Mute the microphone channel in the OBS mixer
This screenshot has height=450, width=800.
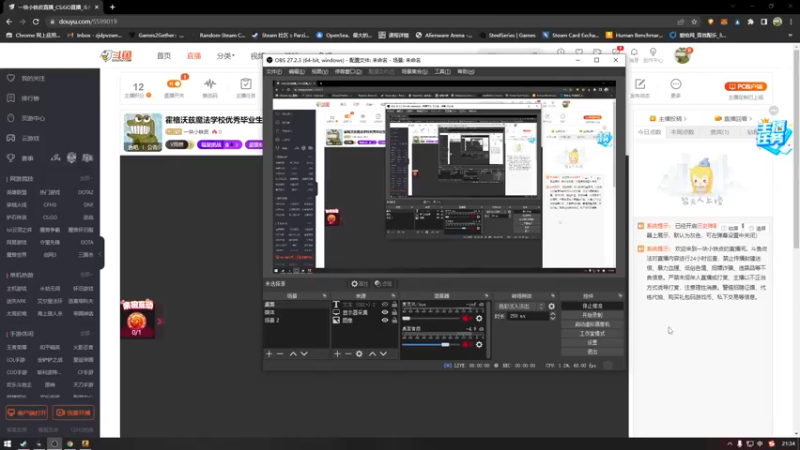point(466,318)
